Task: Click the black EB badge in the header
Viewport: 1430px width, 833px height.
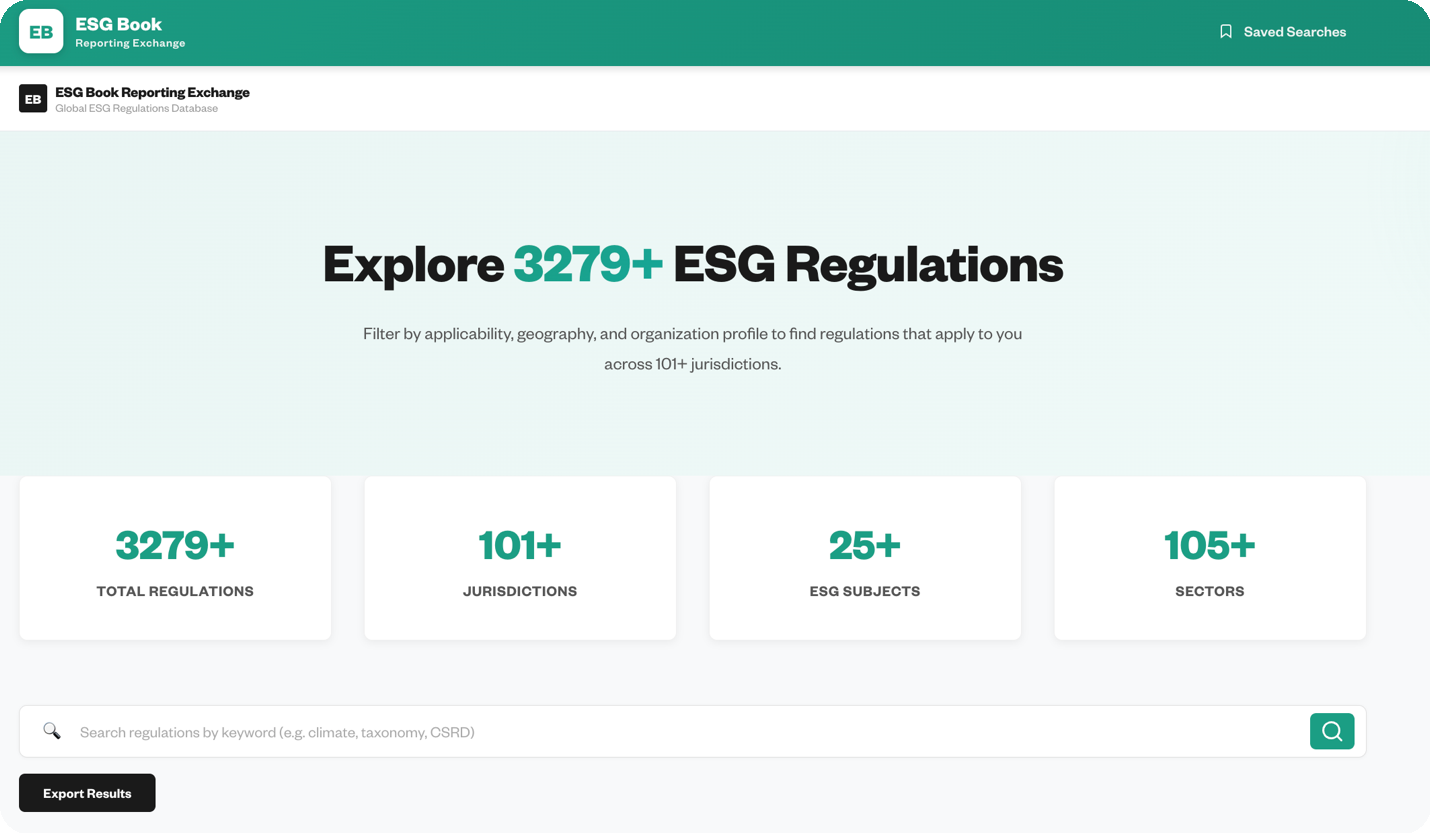Action: click(33, 98)
